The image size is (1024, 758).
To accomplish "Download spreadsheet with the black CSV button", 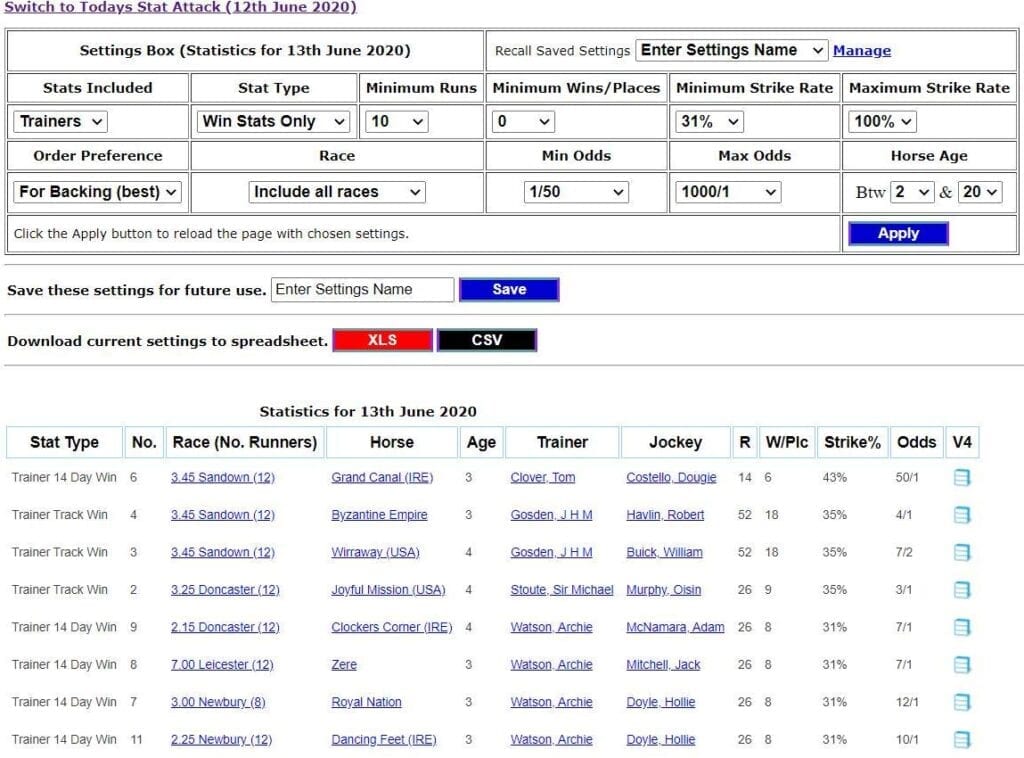I will pos(487,340).
